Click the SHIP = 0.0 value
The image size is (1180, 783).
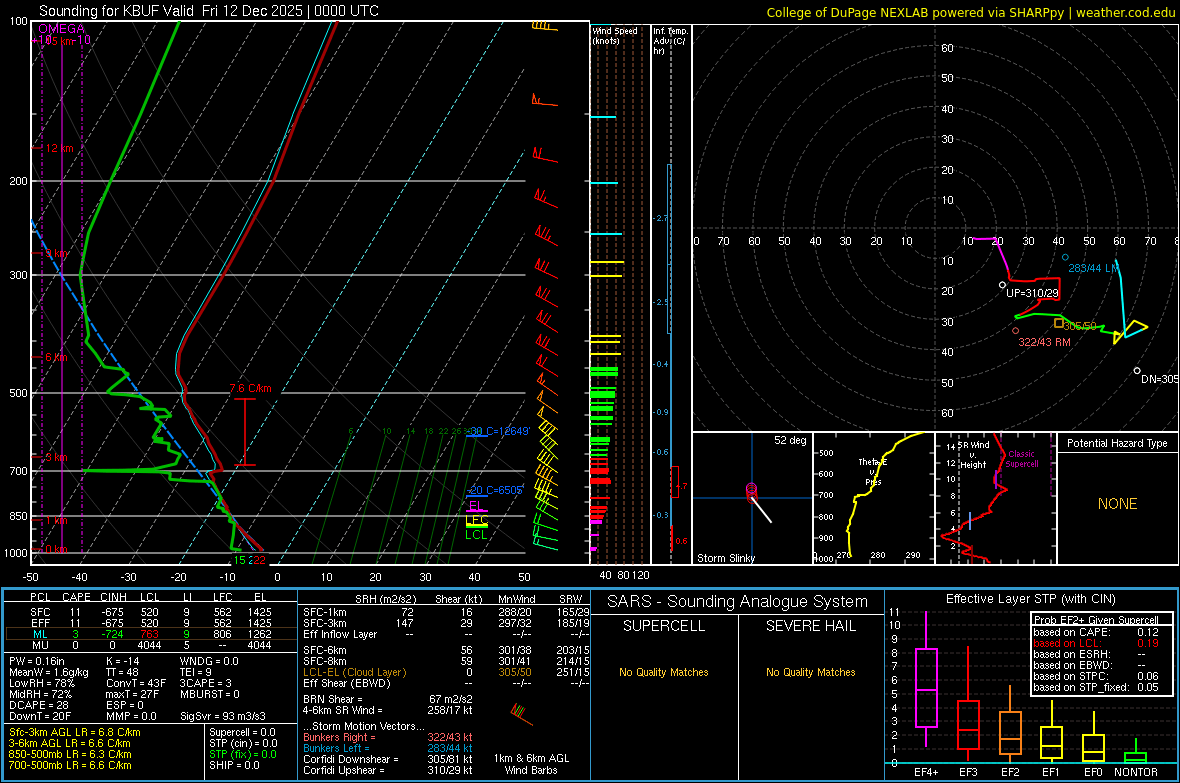point(234,765)
